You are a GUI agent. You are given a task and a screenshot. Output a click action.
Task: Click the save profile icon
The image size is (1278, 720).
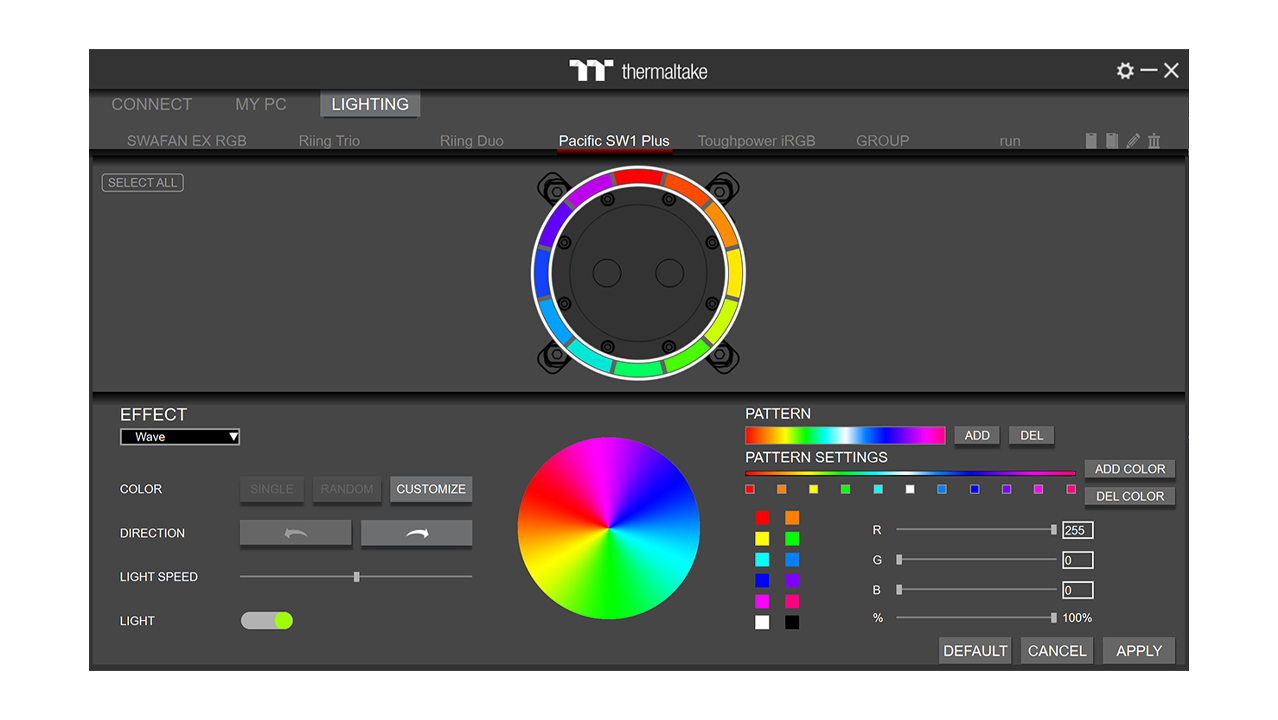1091,141
